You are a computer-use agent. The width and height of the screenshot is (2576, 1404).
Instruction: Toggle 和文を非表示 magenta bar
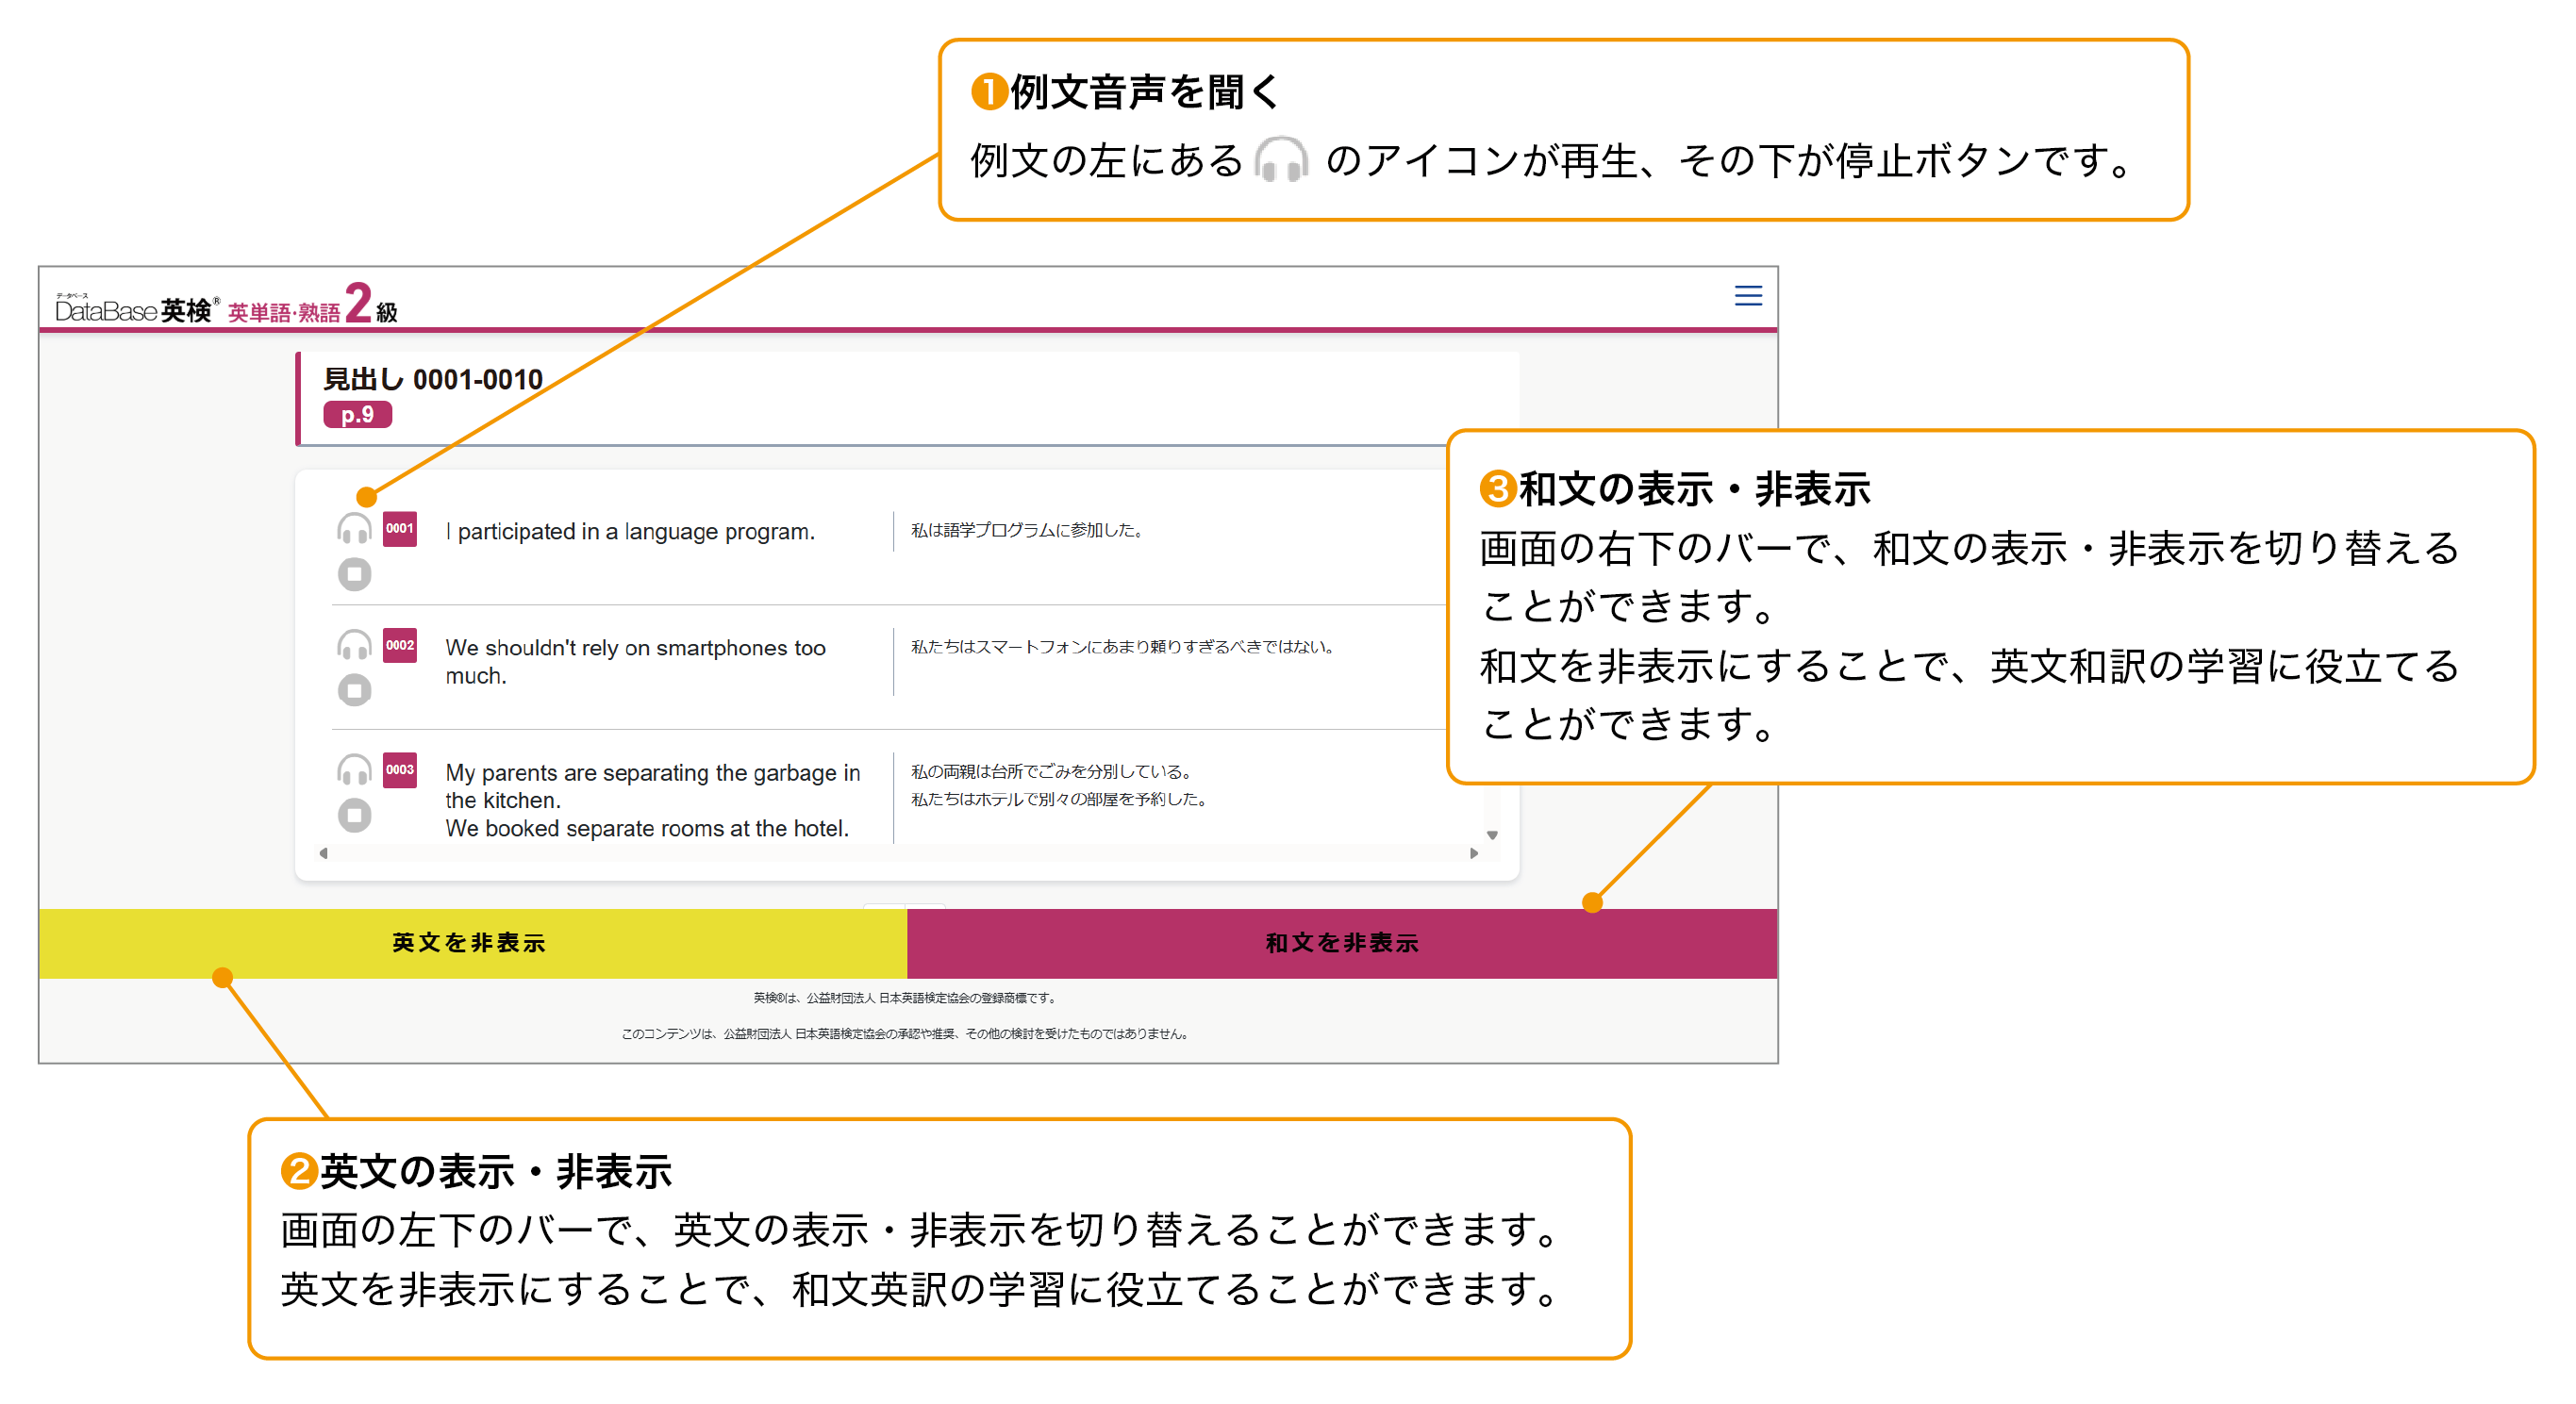pyautogui.click(x=1341, y=942)
